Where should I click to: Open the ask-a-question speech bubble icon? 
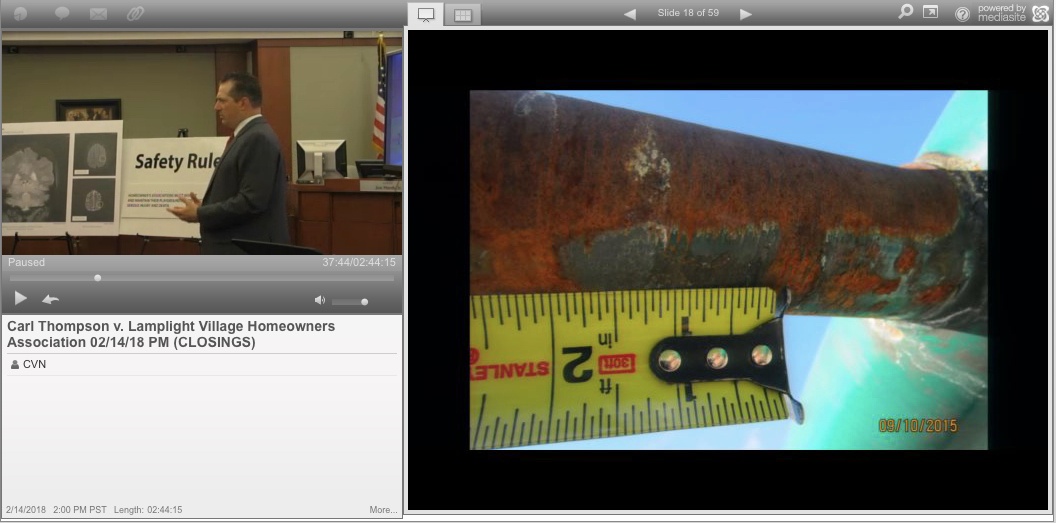click(x=62, y=13)
